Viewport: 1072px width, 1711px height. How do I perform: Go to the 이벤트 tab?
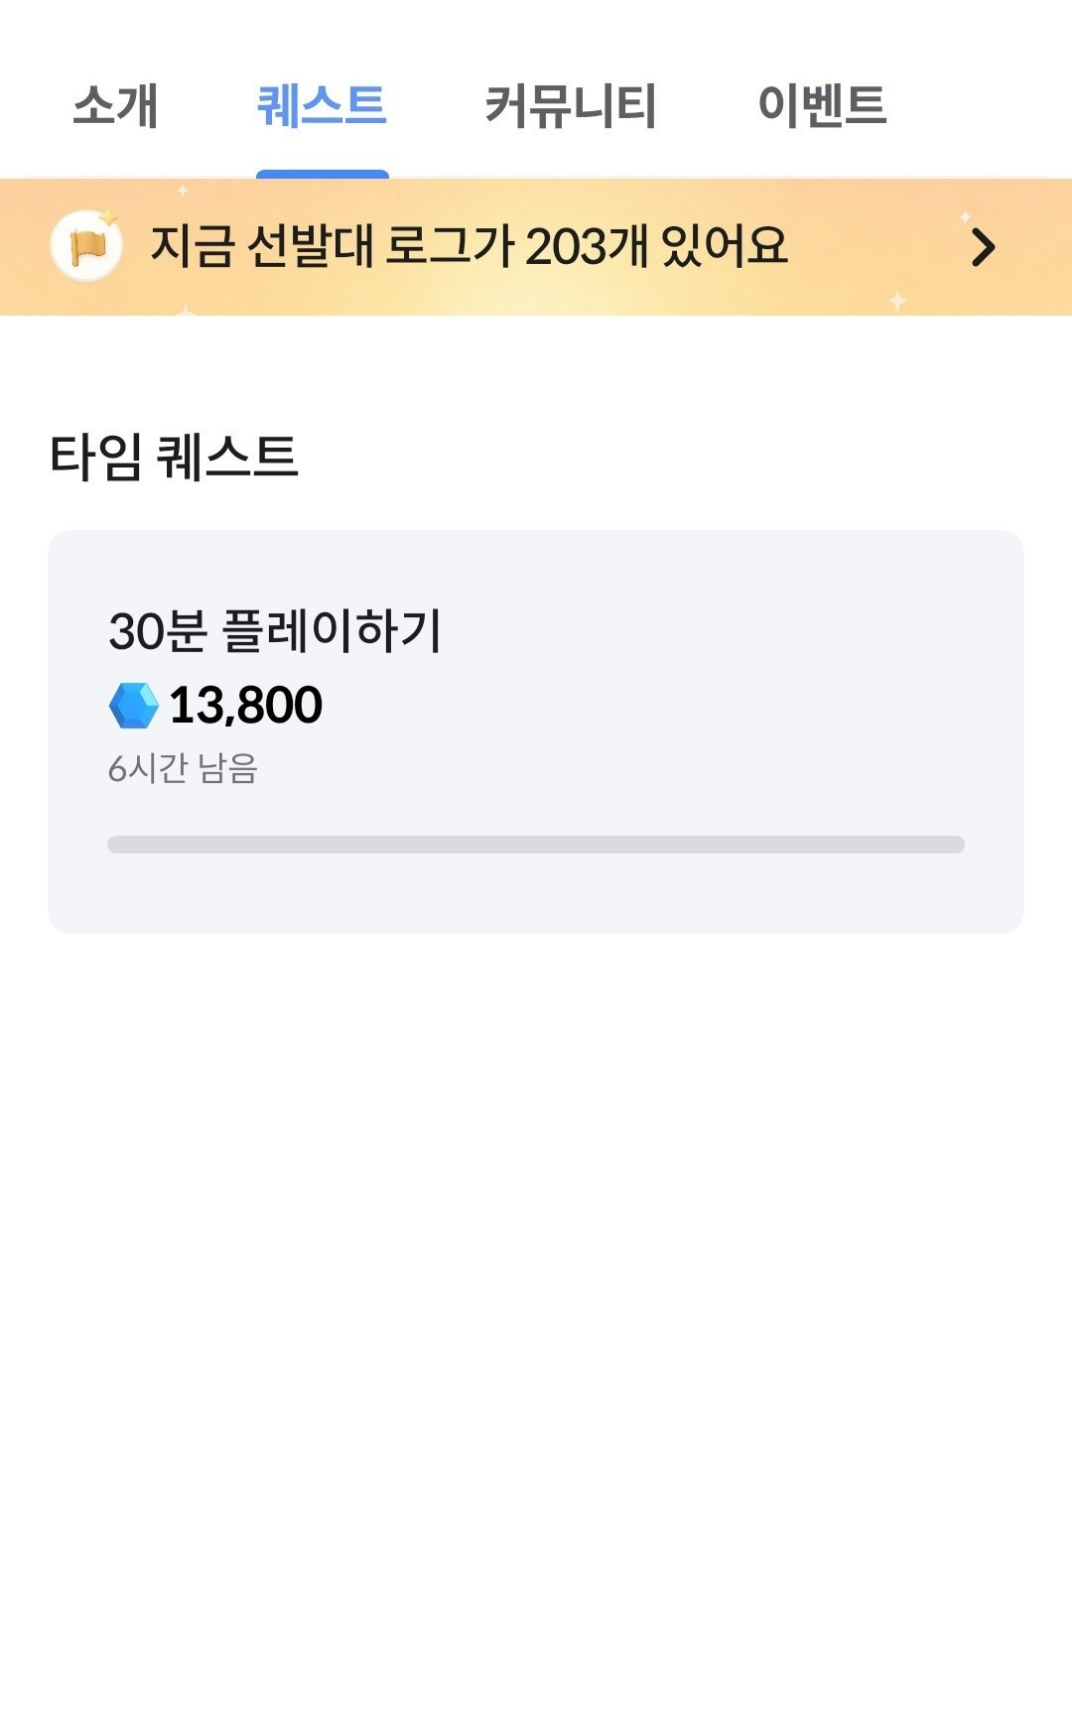822,105
